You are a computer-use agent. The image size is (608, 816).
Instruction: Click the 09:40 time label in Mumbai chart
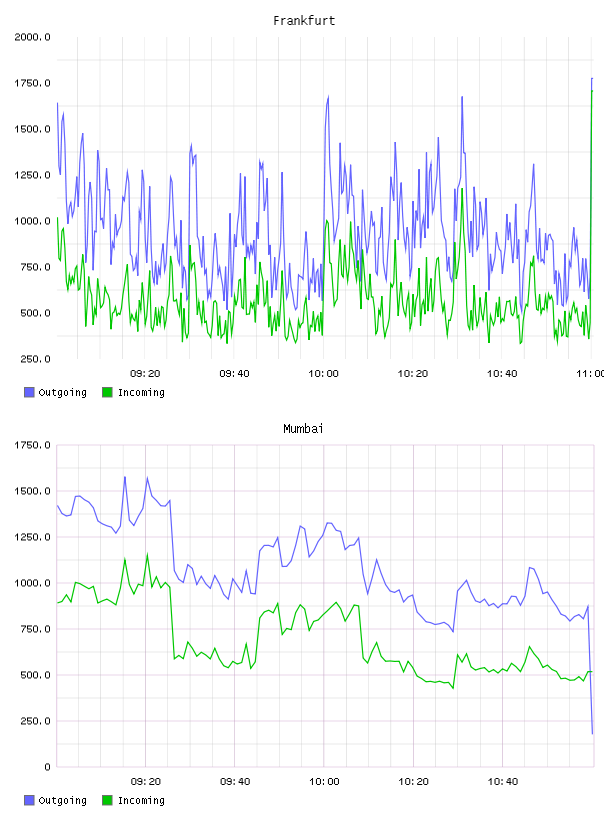(x=235, y=782)
